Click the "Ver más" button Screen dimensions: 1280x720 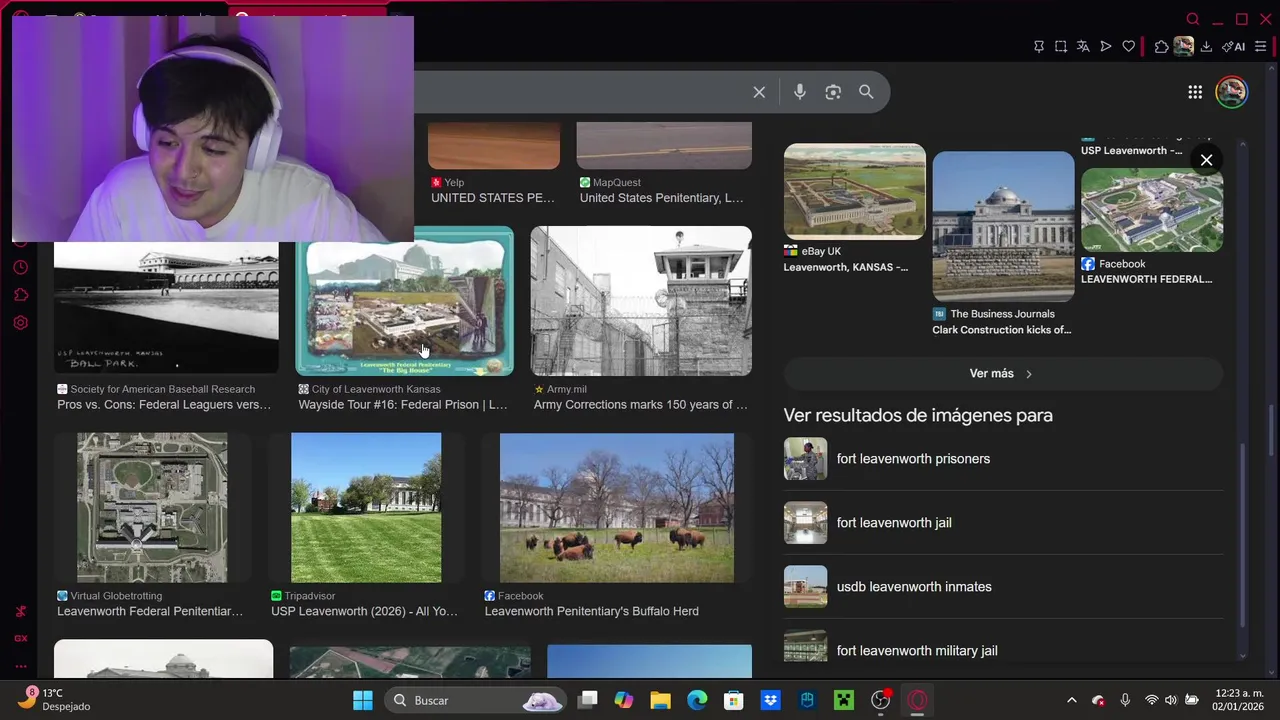(1003, 374)
